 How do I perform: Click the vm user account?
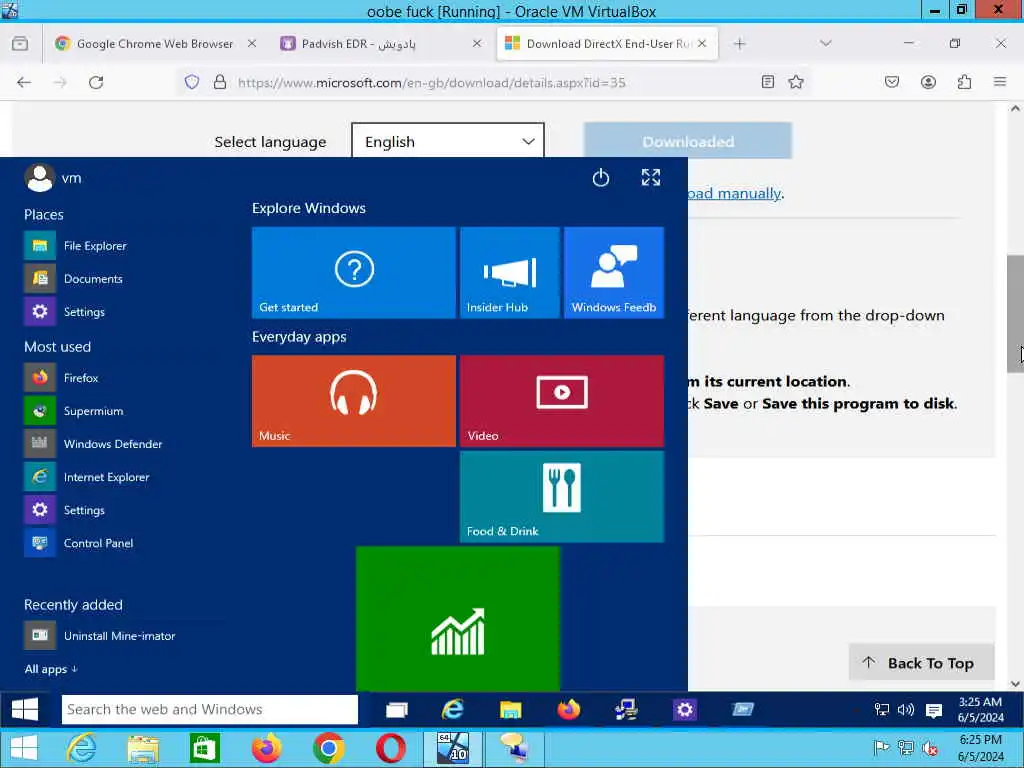(53, 178)
